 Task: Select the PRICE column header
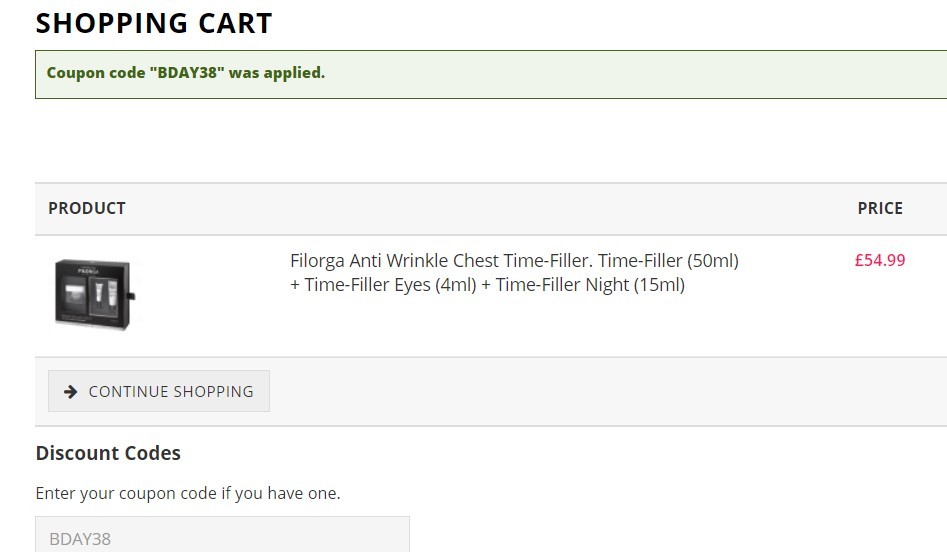tap(880, 208)
